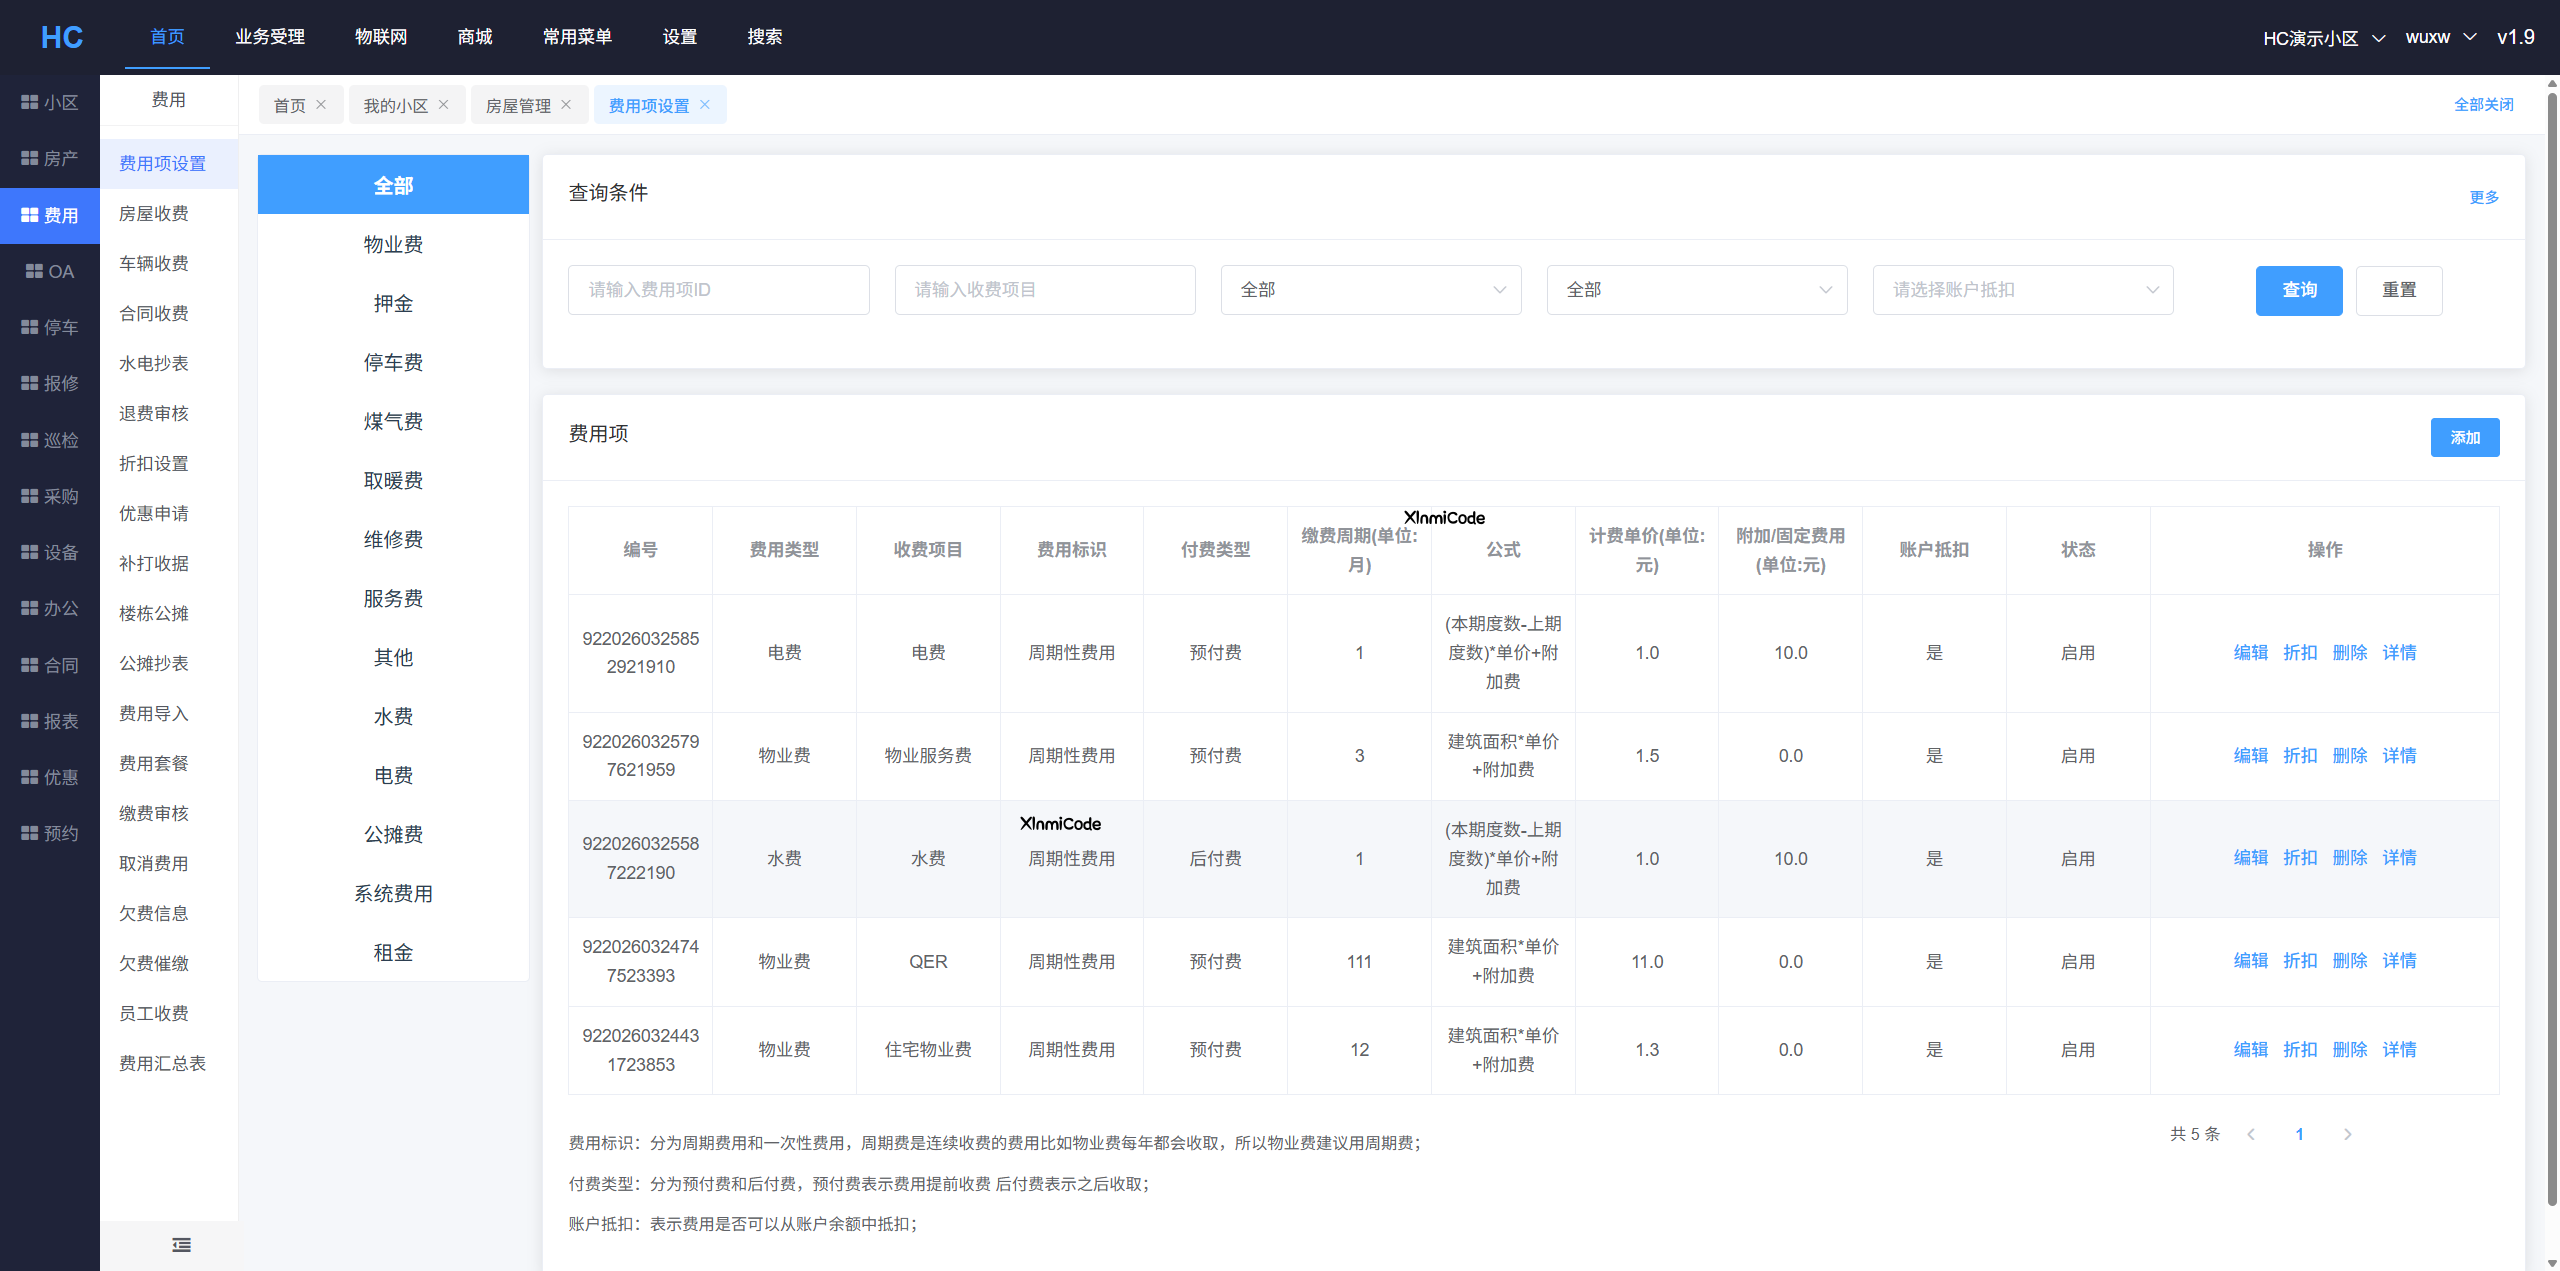
Task: Go to next page arrow in pagination
Action: click(x=2347, y=1134)
